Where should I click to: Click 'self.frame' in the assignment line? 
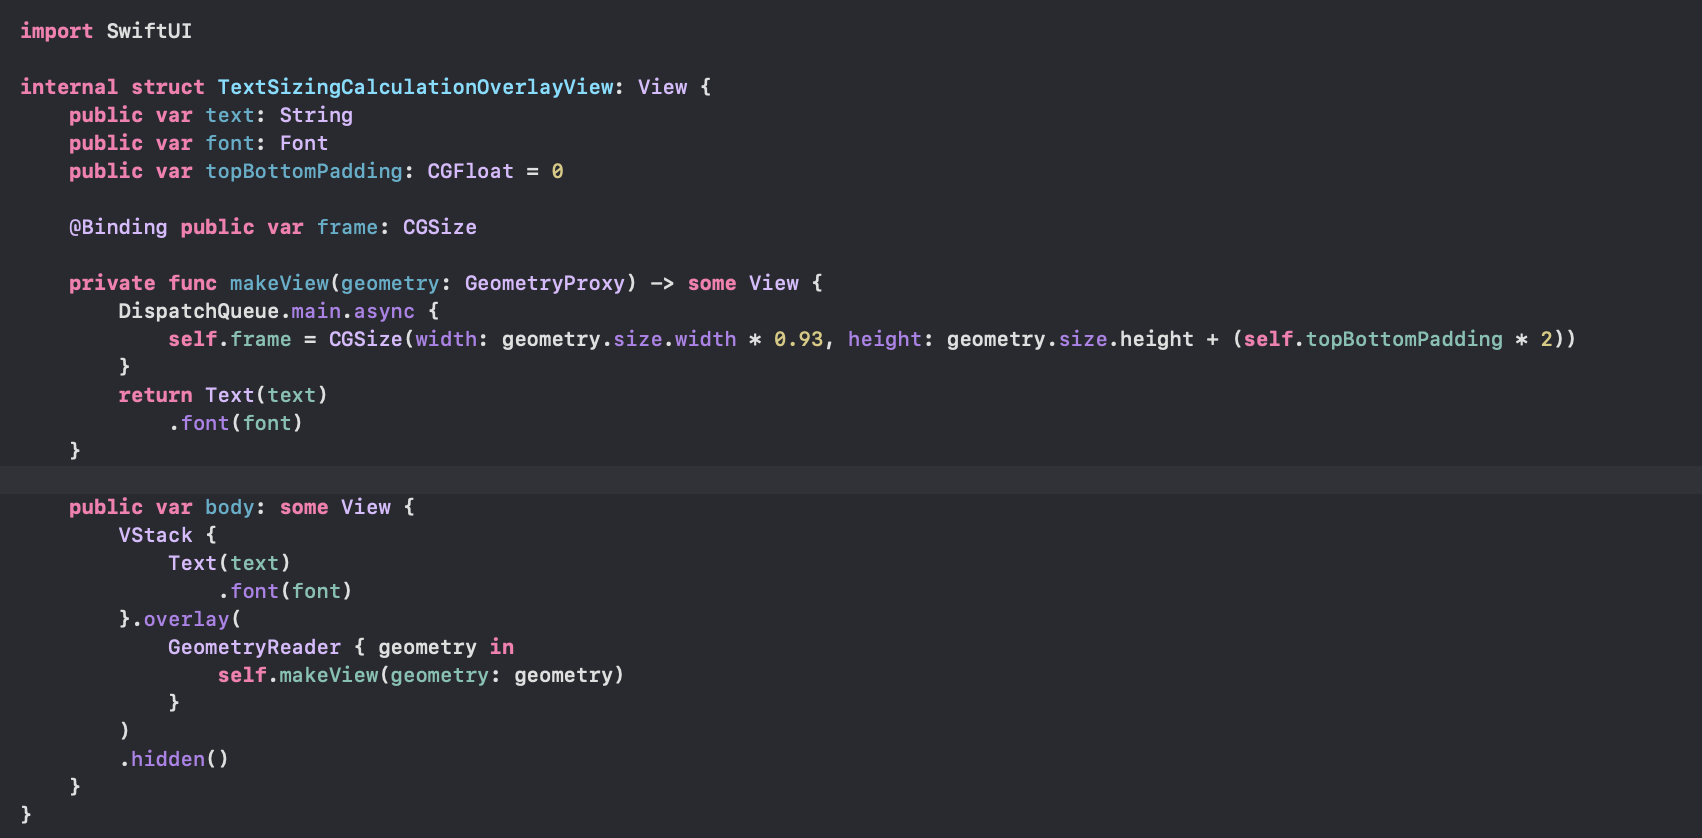click(230, 339)
